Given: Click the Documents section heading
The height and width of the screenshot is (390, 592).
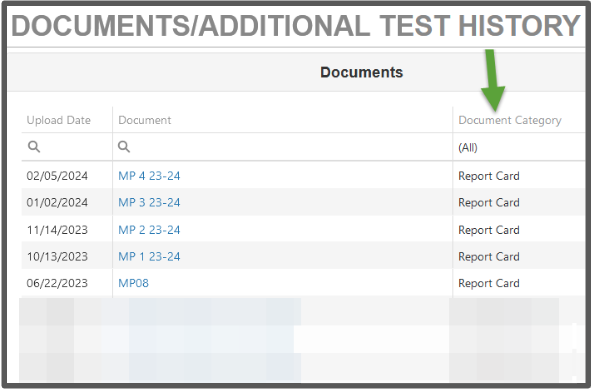Looking at the screenshot, I should coord(362,72).
